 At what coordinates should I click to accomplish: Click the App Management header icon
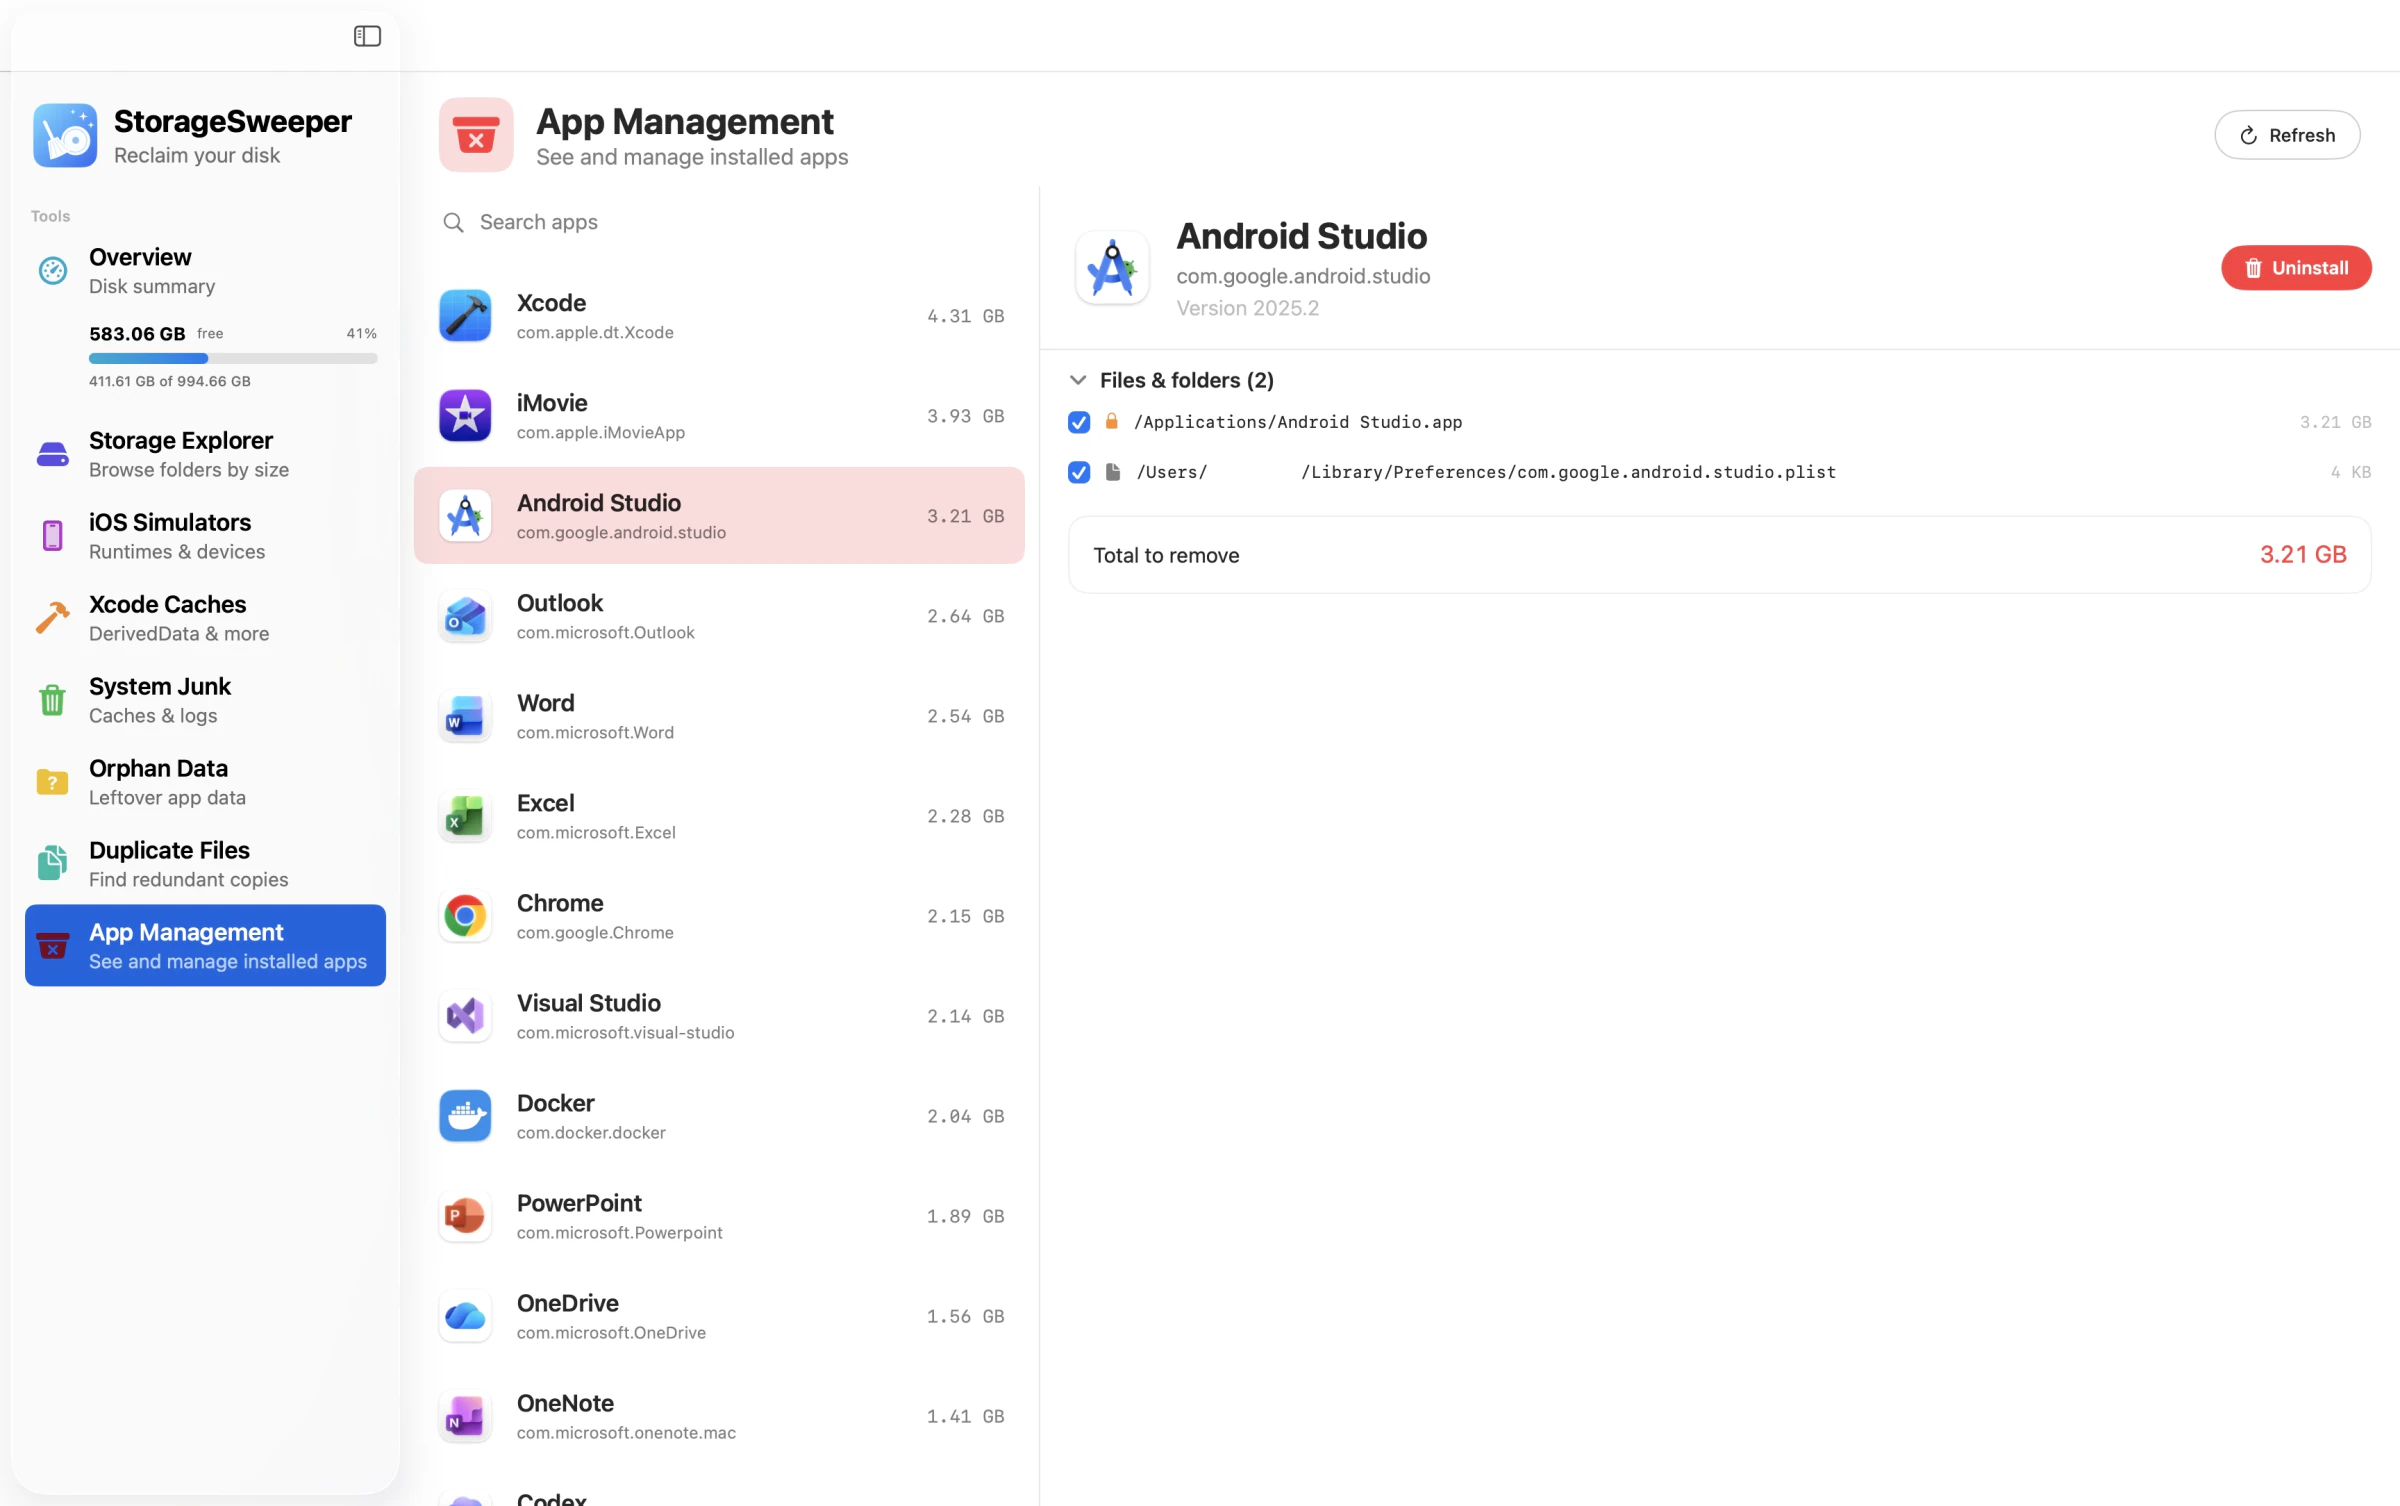pyautogui.click(x=476, y=135)
